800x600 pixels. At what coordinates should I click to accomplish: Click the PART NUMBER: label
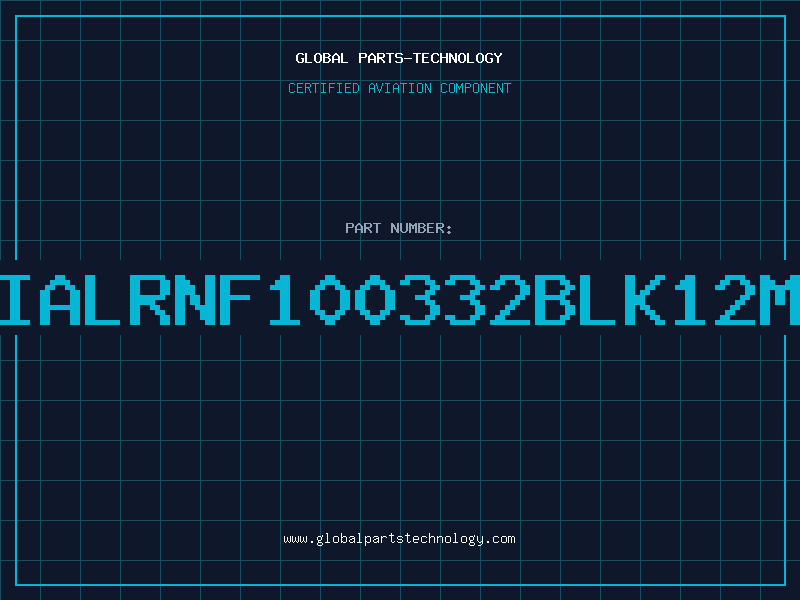coord(399,228)
